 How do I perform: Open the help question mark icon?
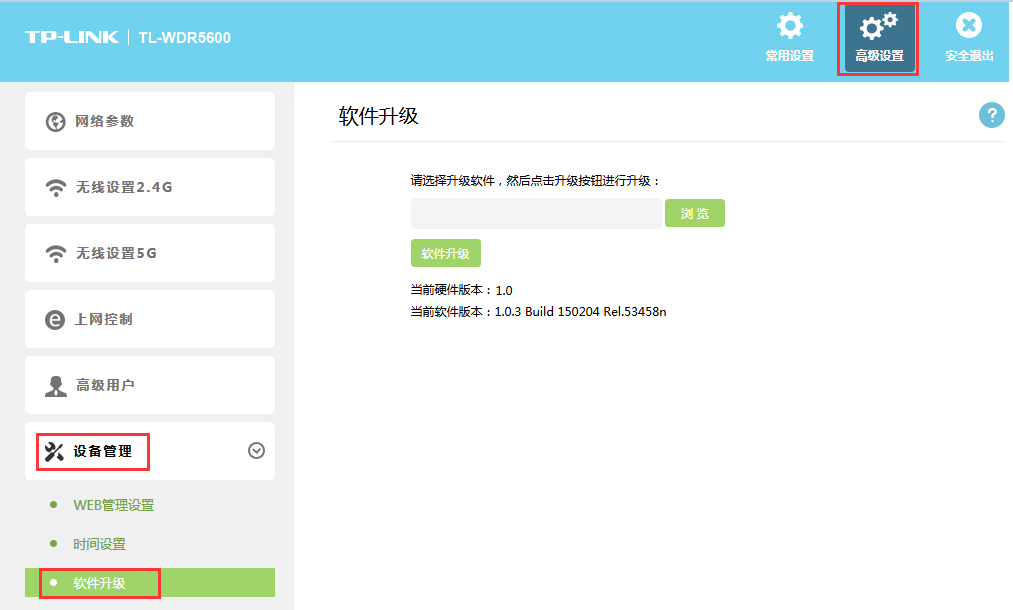click(991, 115)
